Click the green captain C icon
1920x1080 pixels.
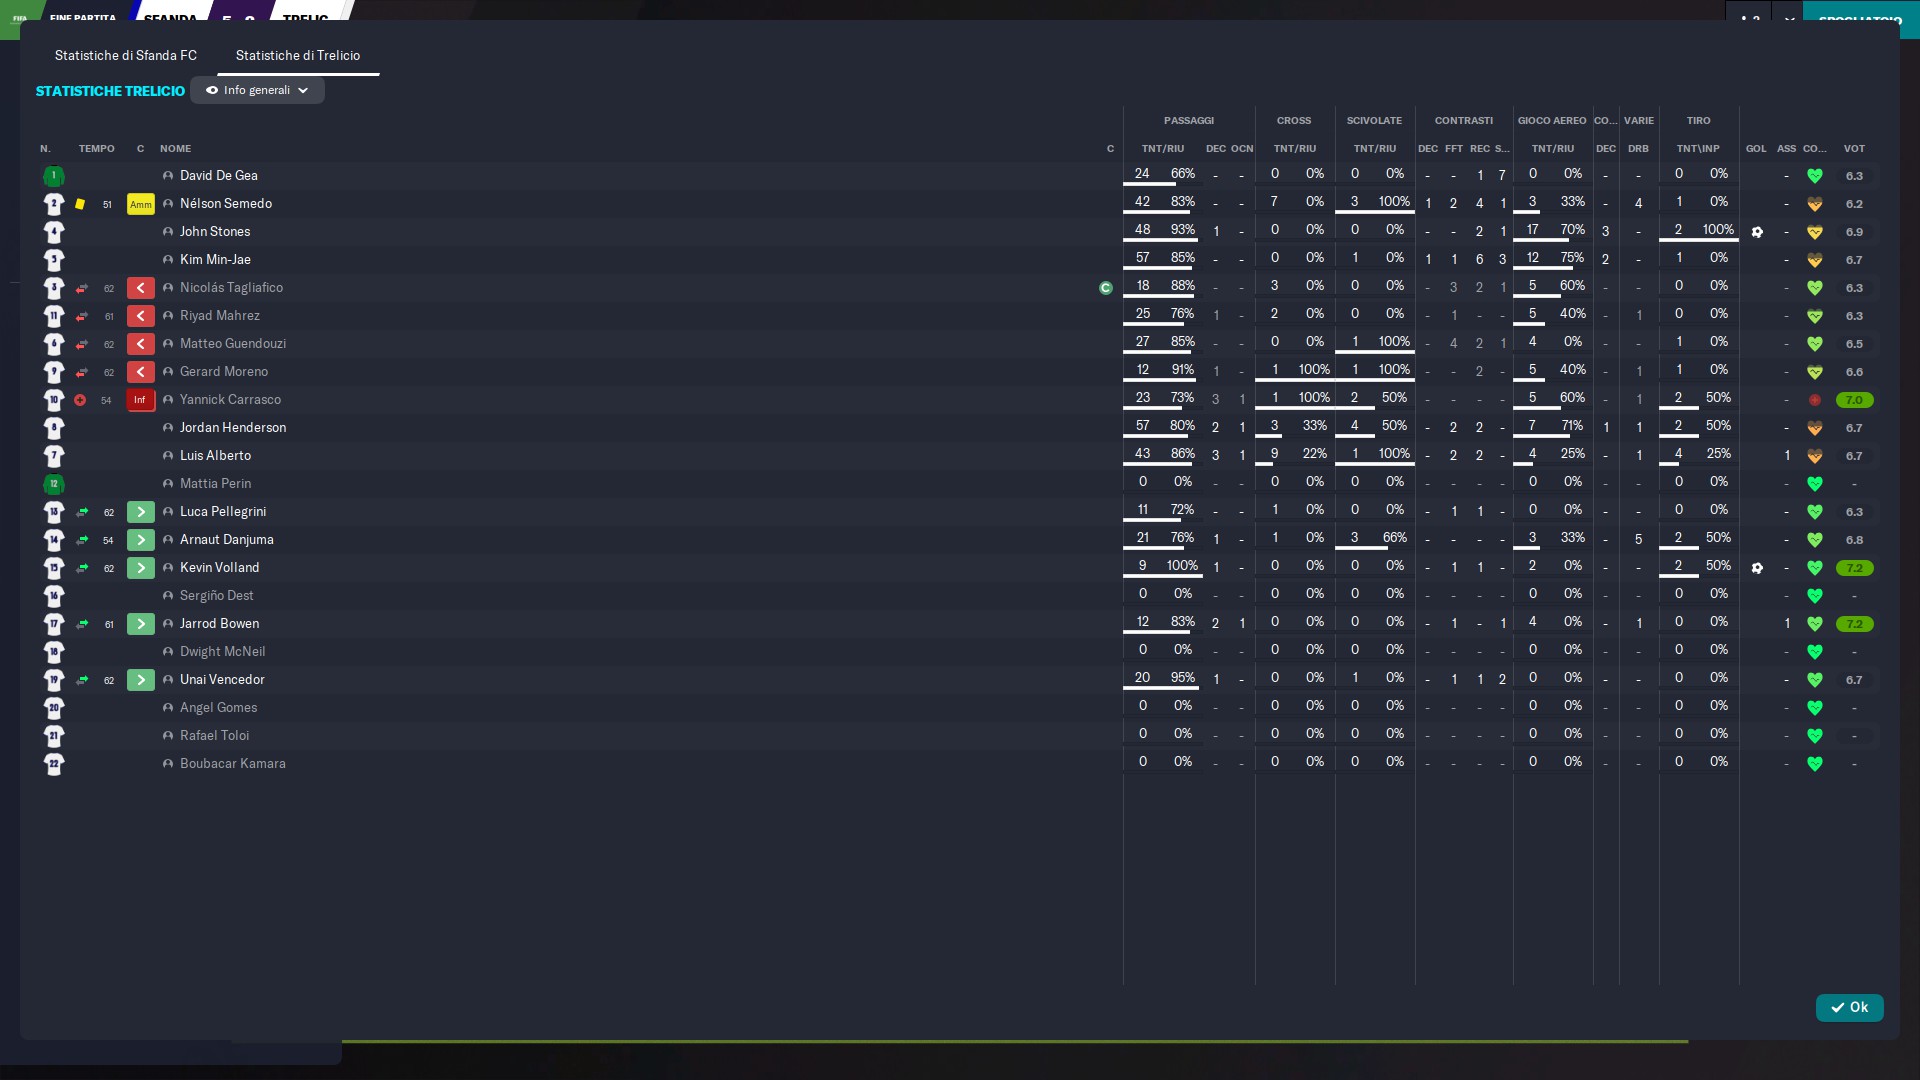(x=1106, y=288)
